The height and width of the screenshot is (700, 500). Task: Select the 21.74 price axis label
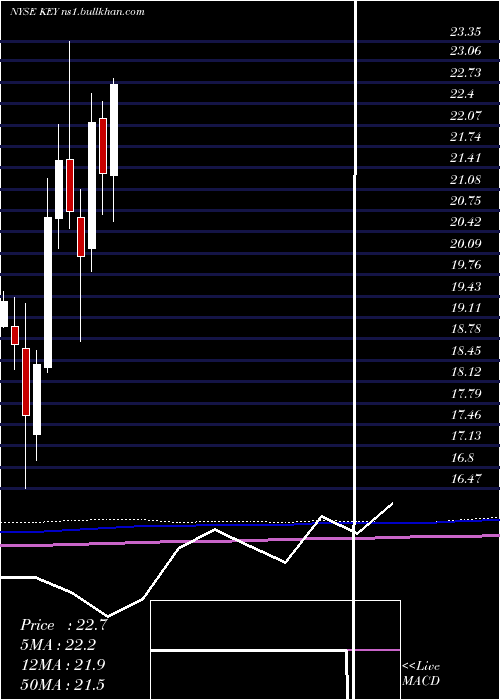click(x=466, y=137)
